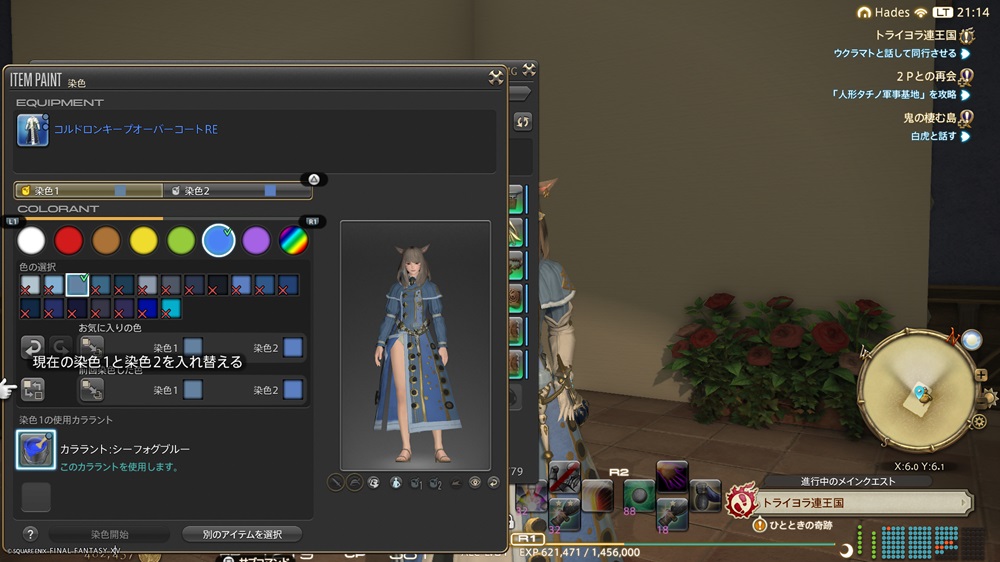Click 染色2 swatch in the previously dyed row
1000x562 pixels.
293,390
